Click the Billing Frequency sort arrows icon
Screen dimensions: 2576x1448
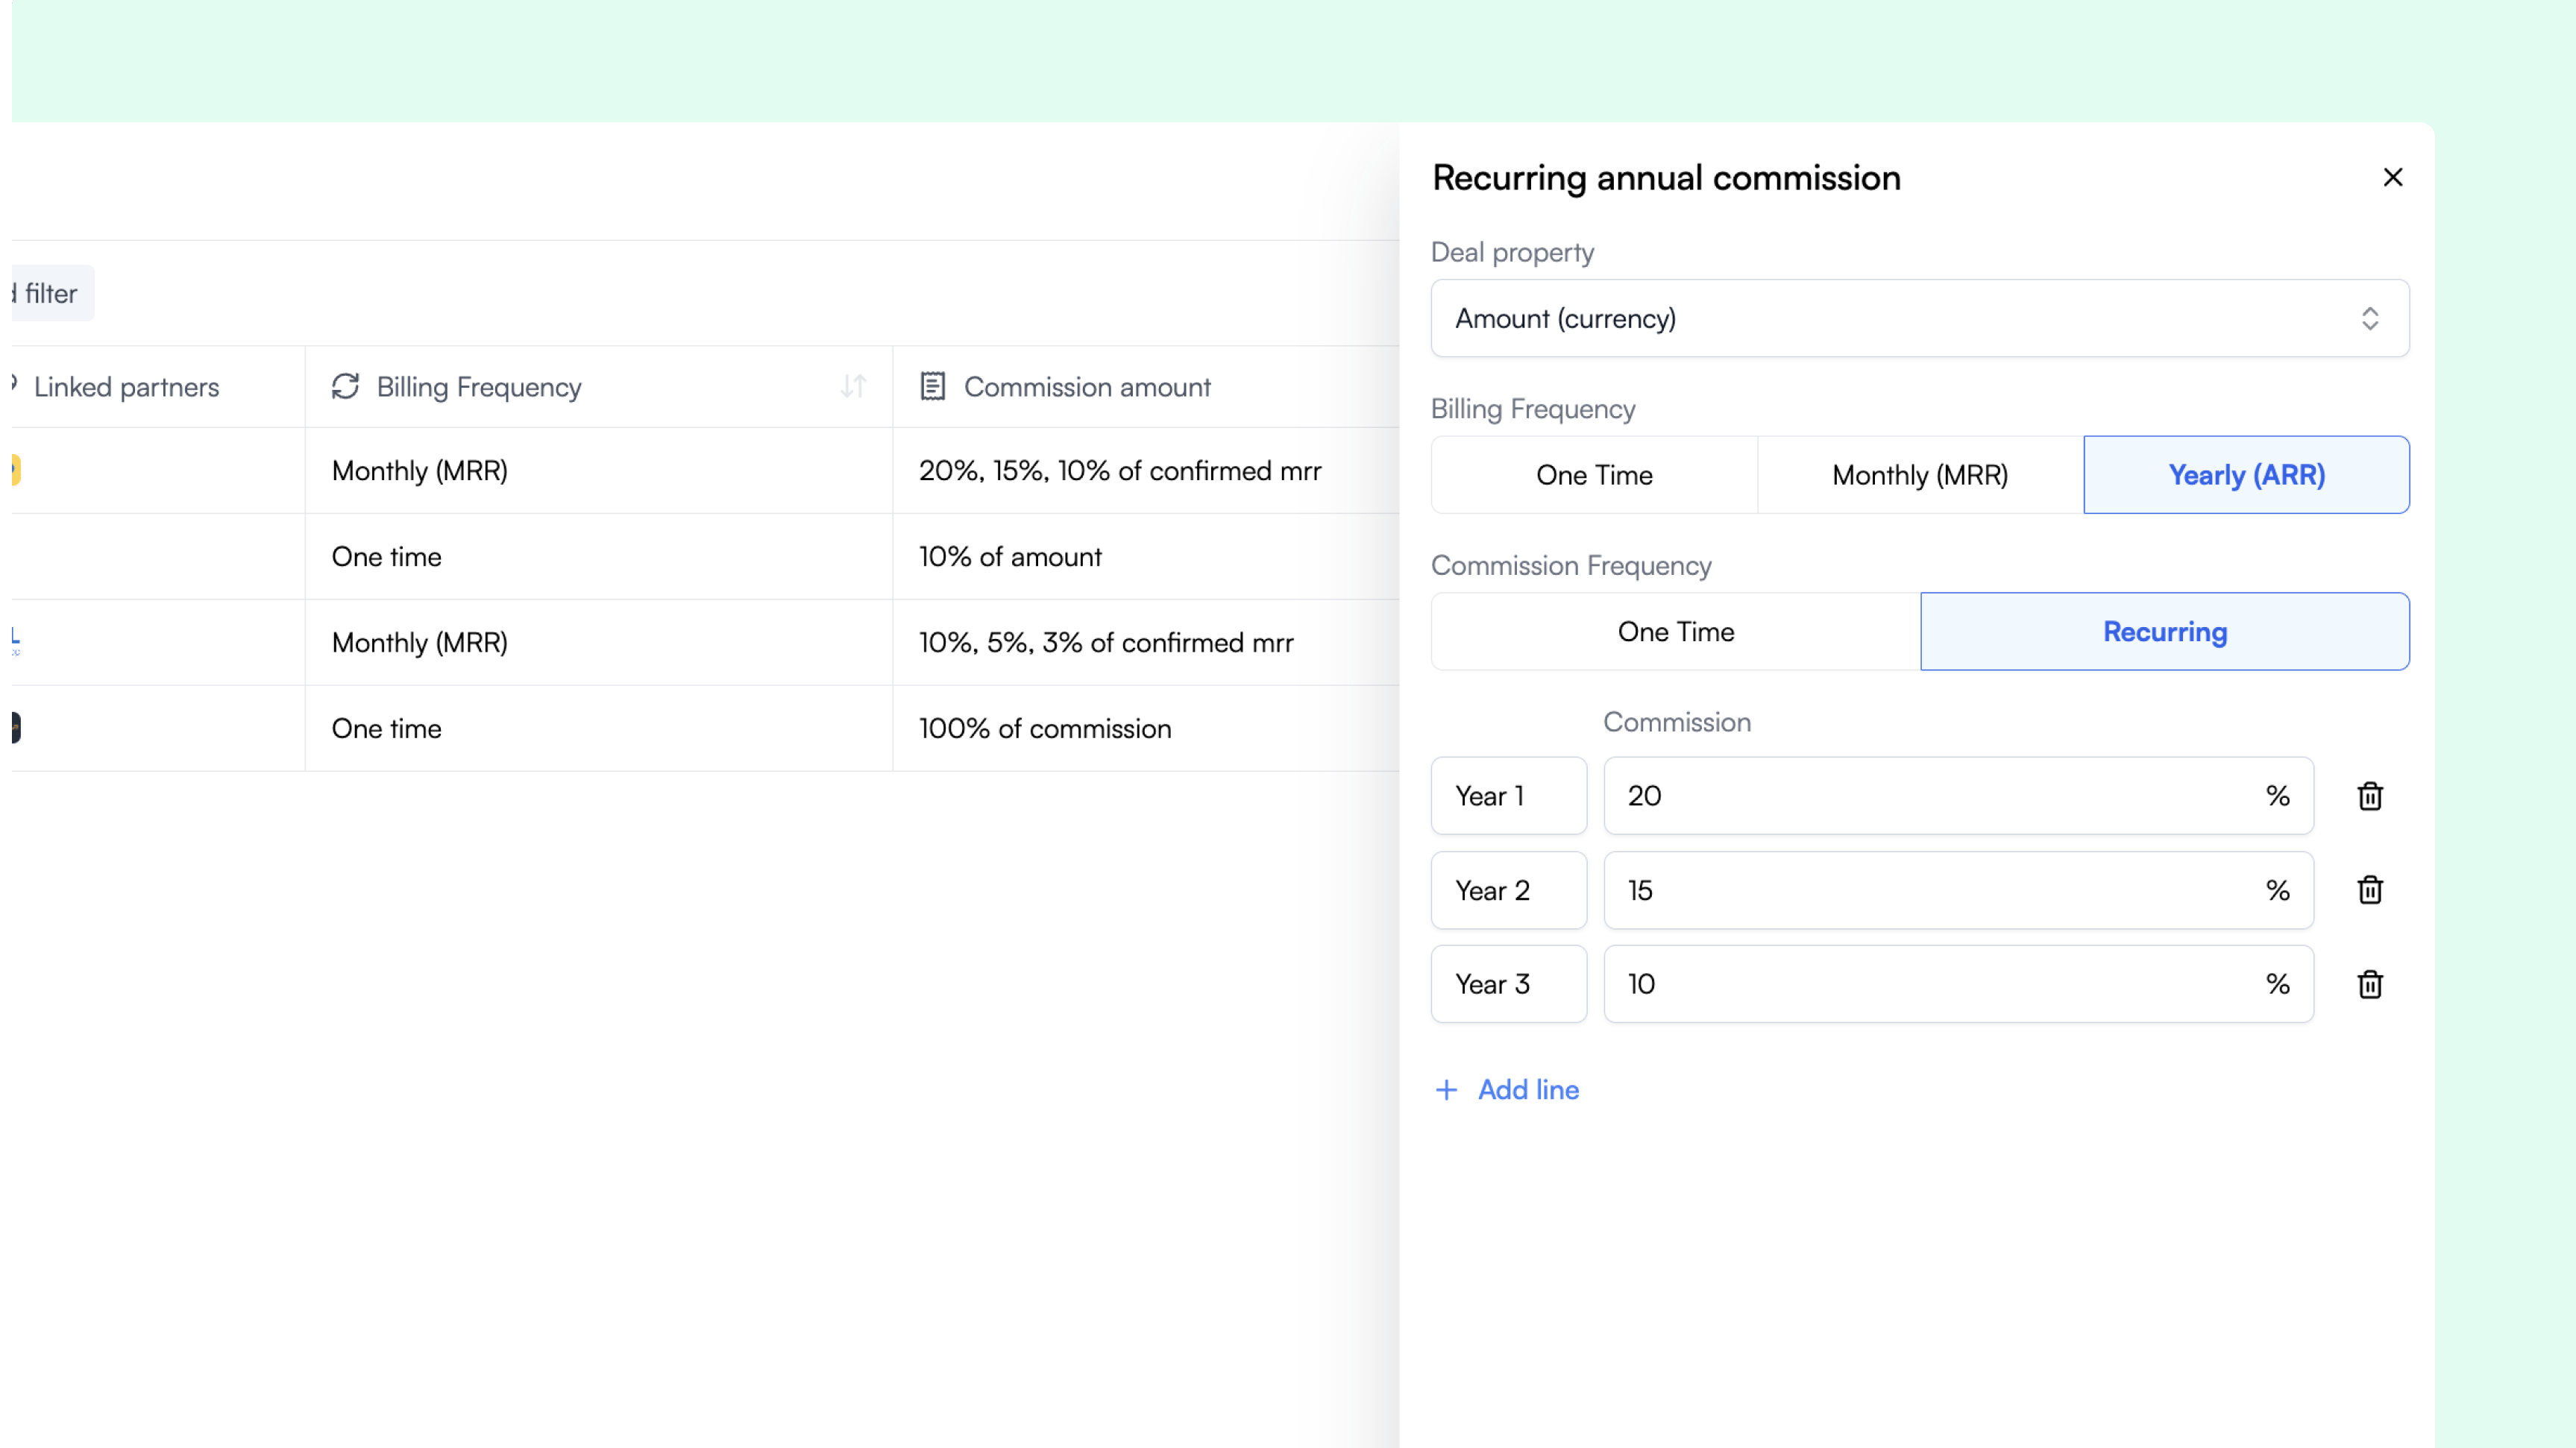point(852,387)
